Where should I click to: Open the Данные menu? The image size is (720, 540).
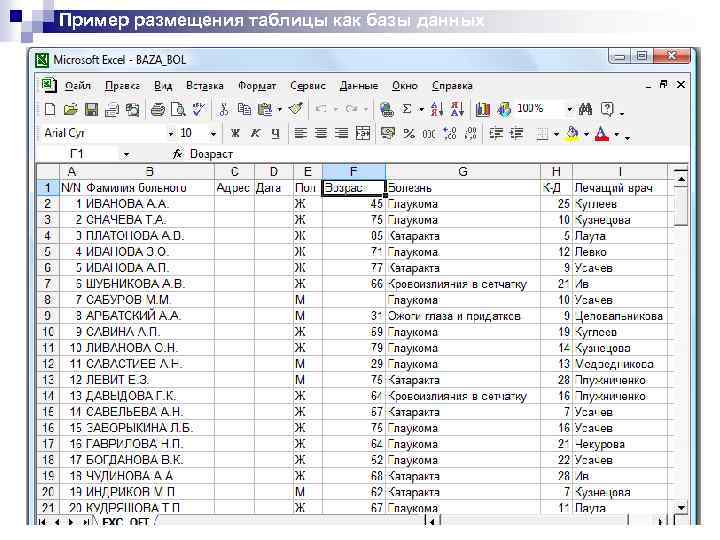[x=359, y=86]
